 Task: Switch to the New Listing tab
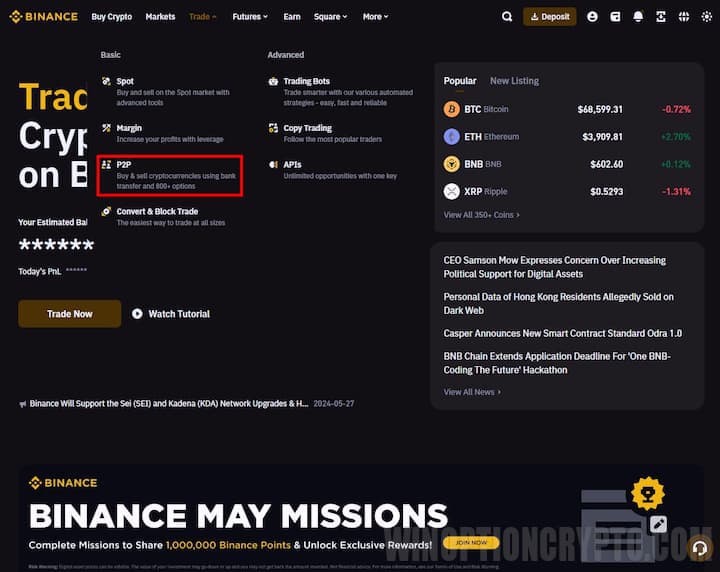coord(514,81)
